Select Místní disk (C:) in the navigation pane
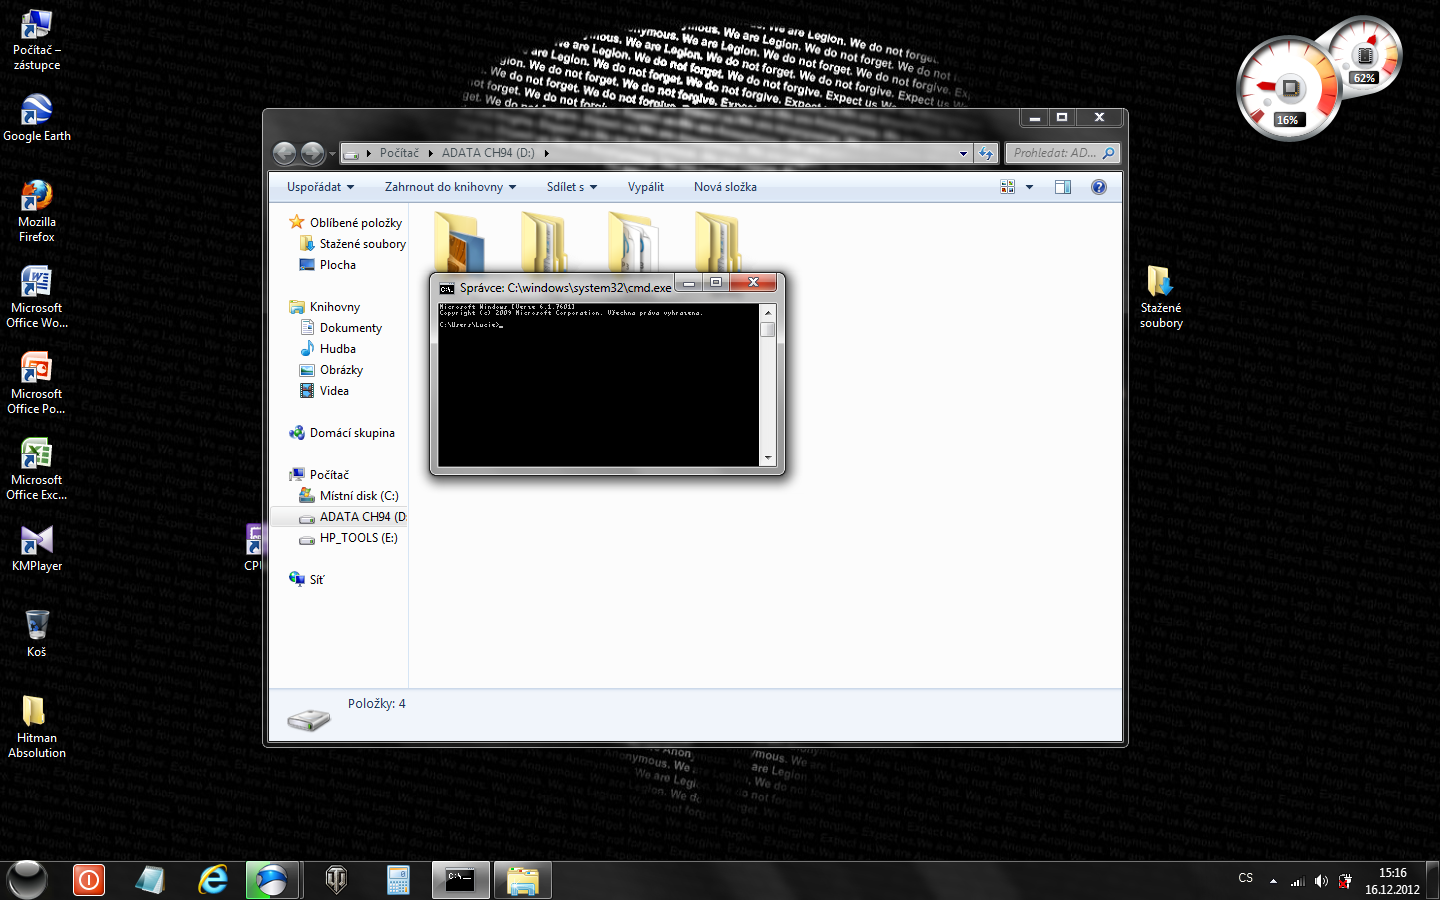Image resolution: width=1440 pixels, height=900 pixels. pos(349,496)
